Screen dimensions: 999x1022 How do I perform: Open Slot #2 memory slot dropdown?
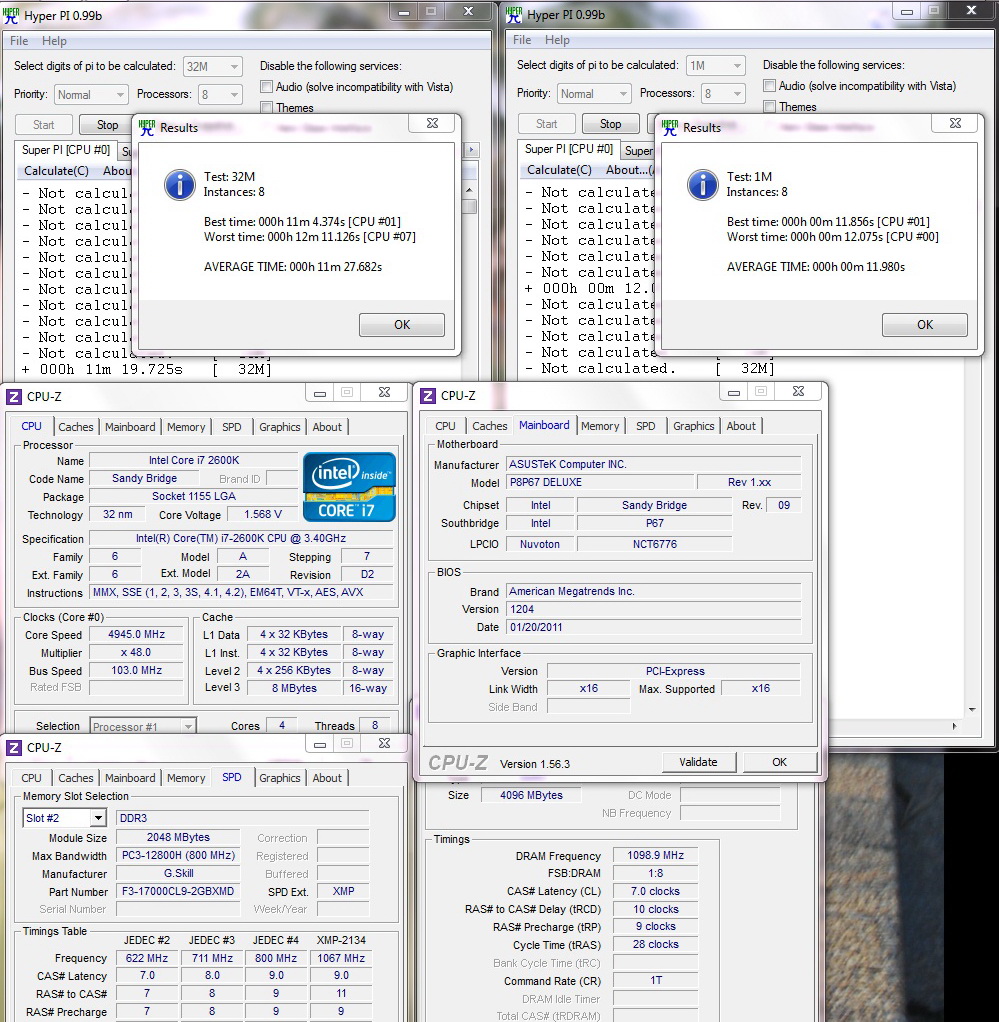(65, 818)
